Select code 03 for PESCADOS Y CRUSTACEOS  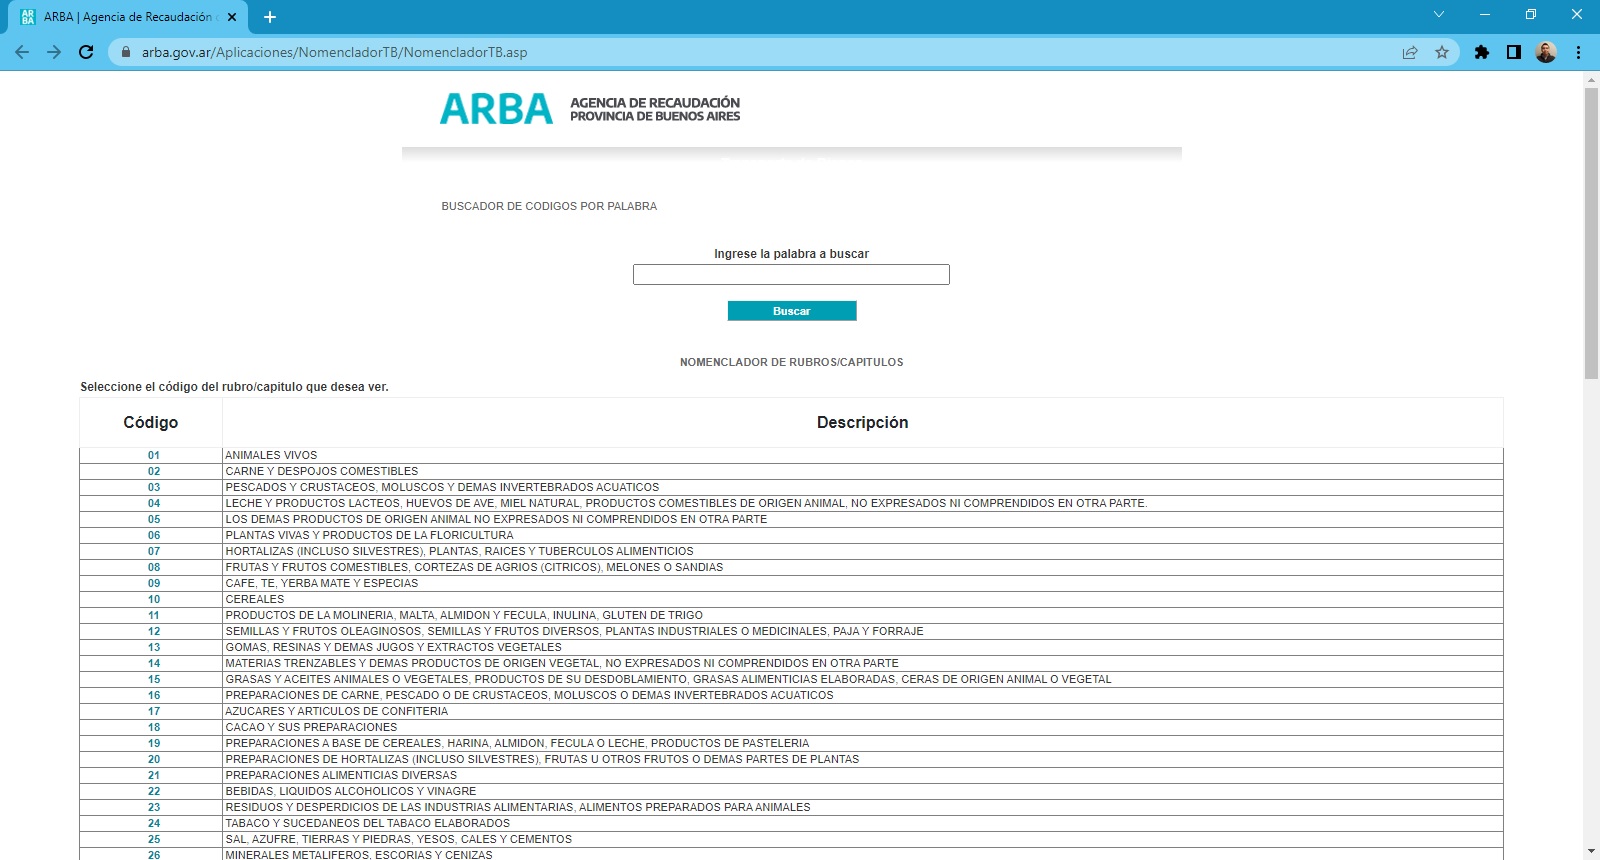pos(154,487)
